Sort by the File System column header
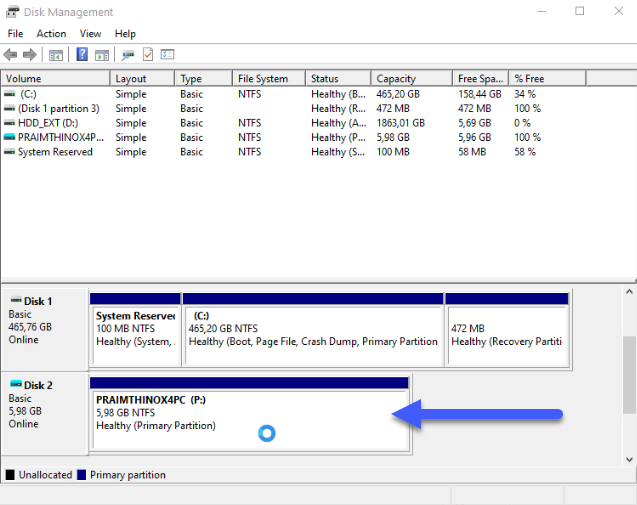The image size is (637, 505). pyautogui.click(x=269, y=78)
